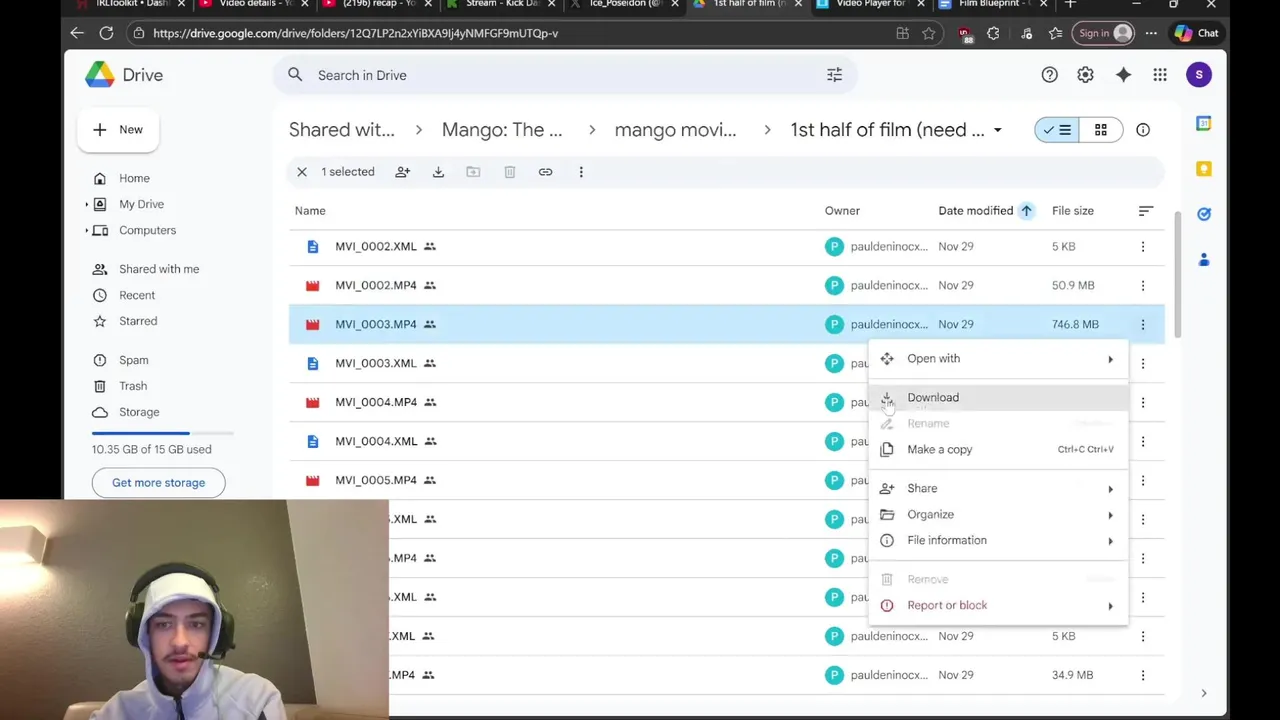This screenshot has width=1280, height=720.
Task: Click browser Sign in button
Action: pos(1104,33)
